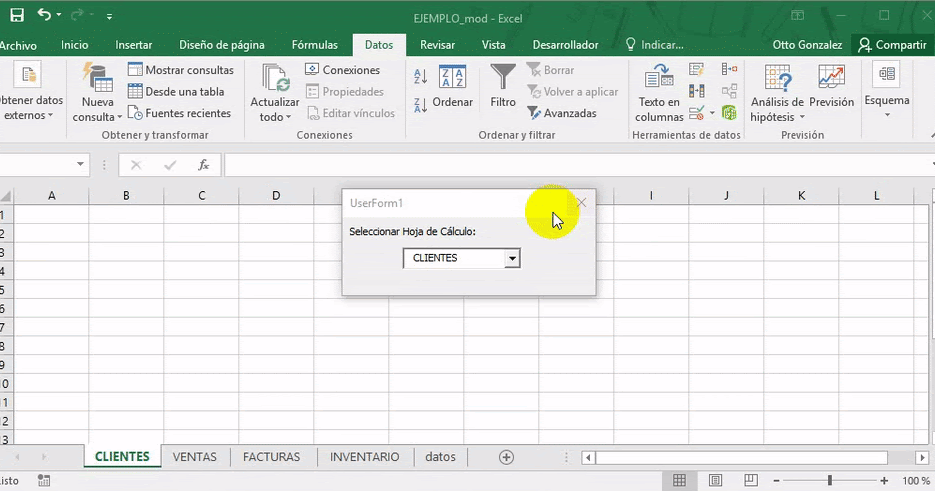This screenshot has height=491, width=935.
Task: Sort descending Z to A
Action: (420, 104)
